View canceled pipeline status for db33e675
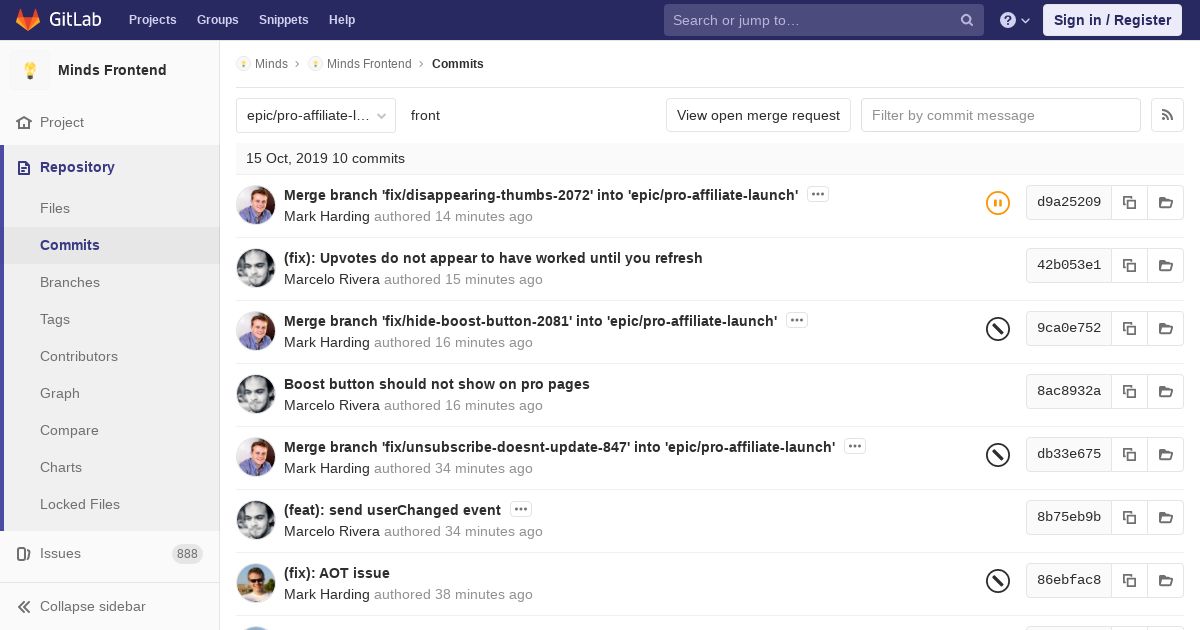 pos(998,455)
